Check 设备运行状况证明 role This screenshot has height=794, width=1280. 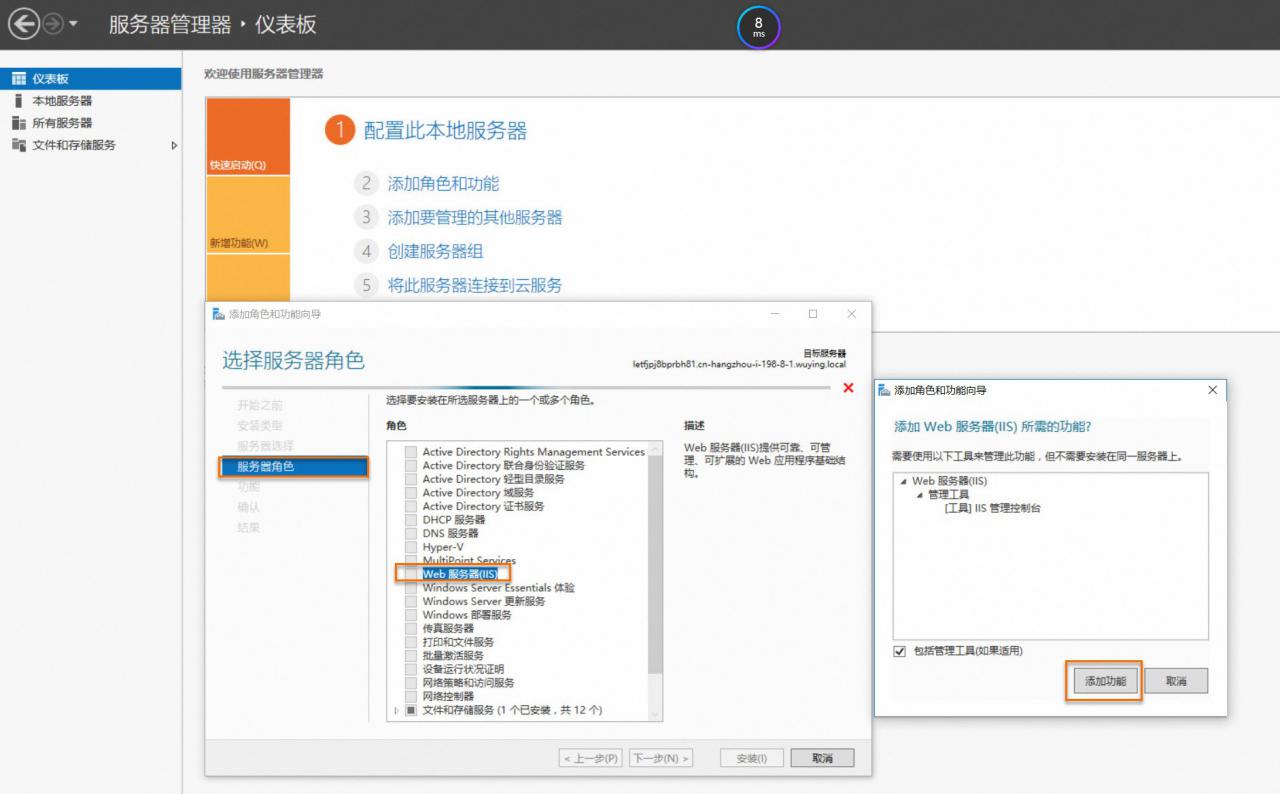tap(411, 669)
